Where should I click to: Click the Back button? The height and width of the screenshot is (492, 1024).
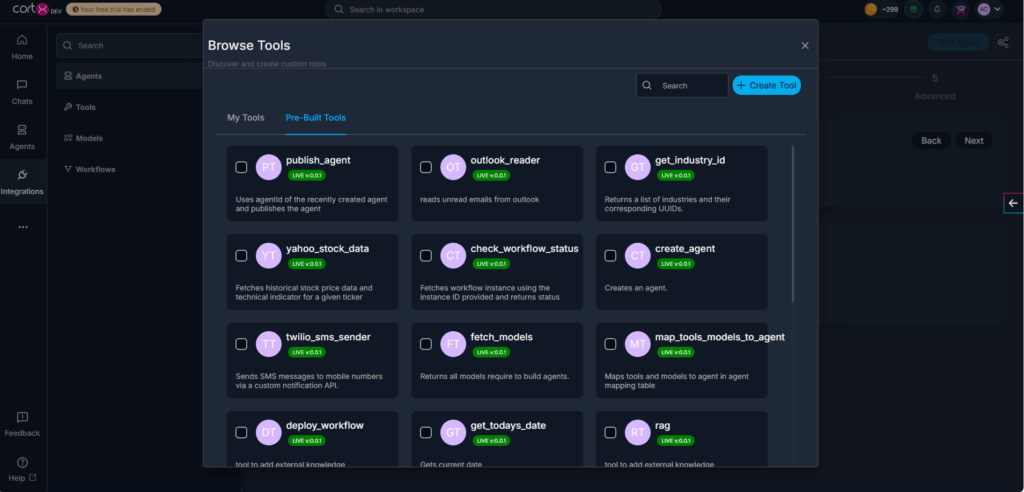[x=931, y=140]
